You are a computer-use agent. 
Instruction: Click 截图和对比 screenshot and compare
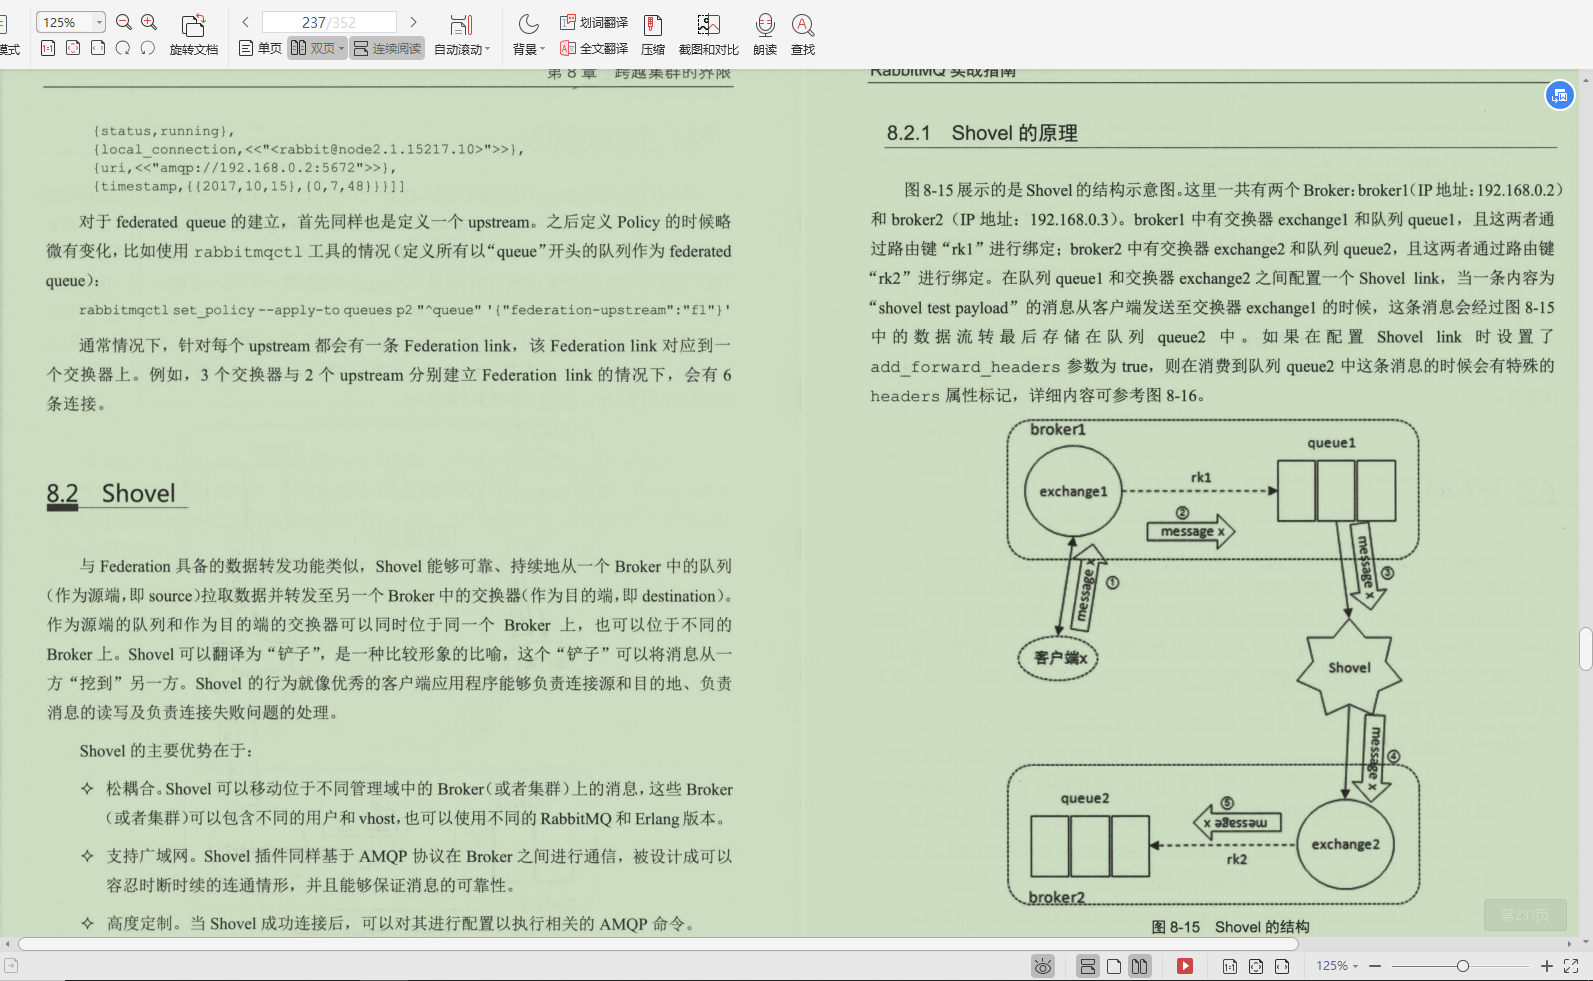click(709, 35)
